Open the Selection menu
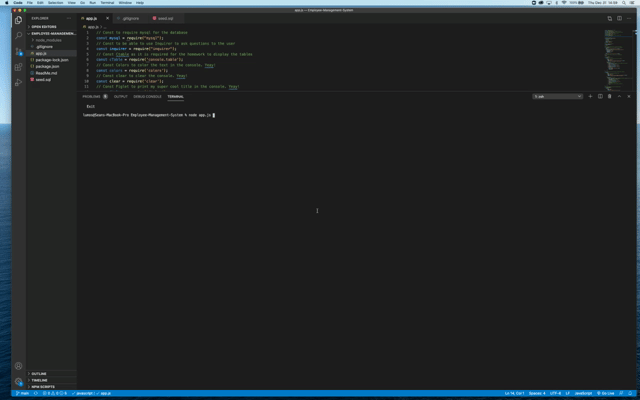The height and width of the screenshot is (400, 640). click(x=56, y=2)
